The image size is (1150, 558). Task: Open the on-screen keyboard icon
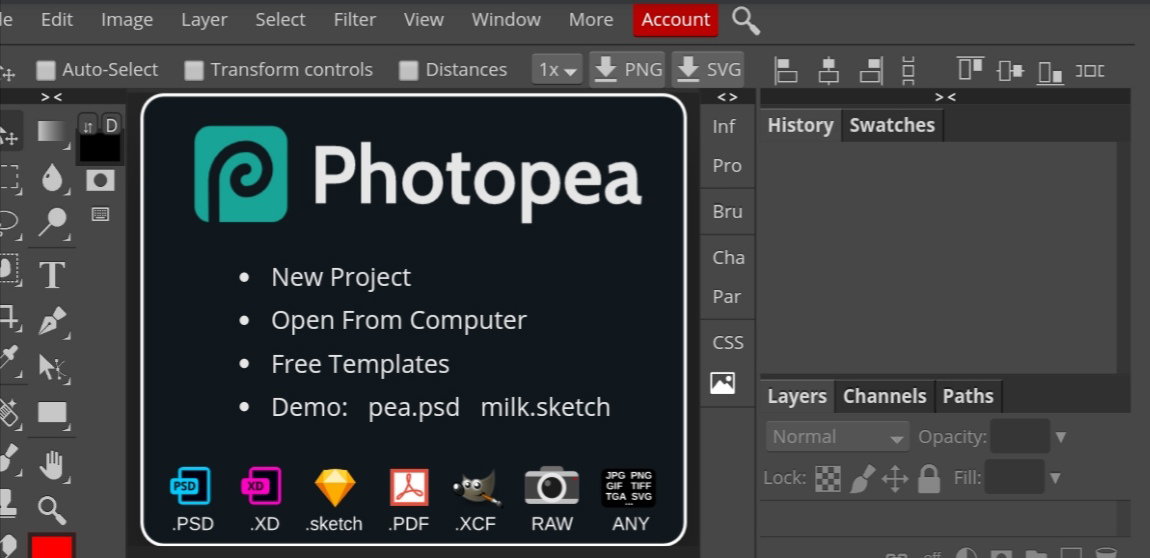[100, 213]
